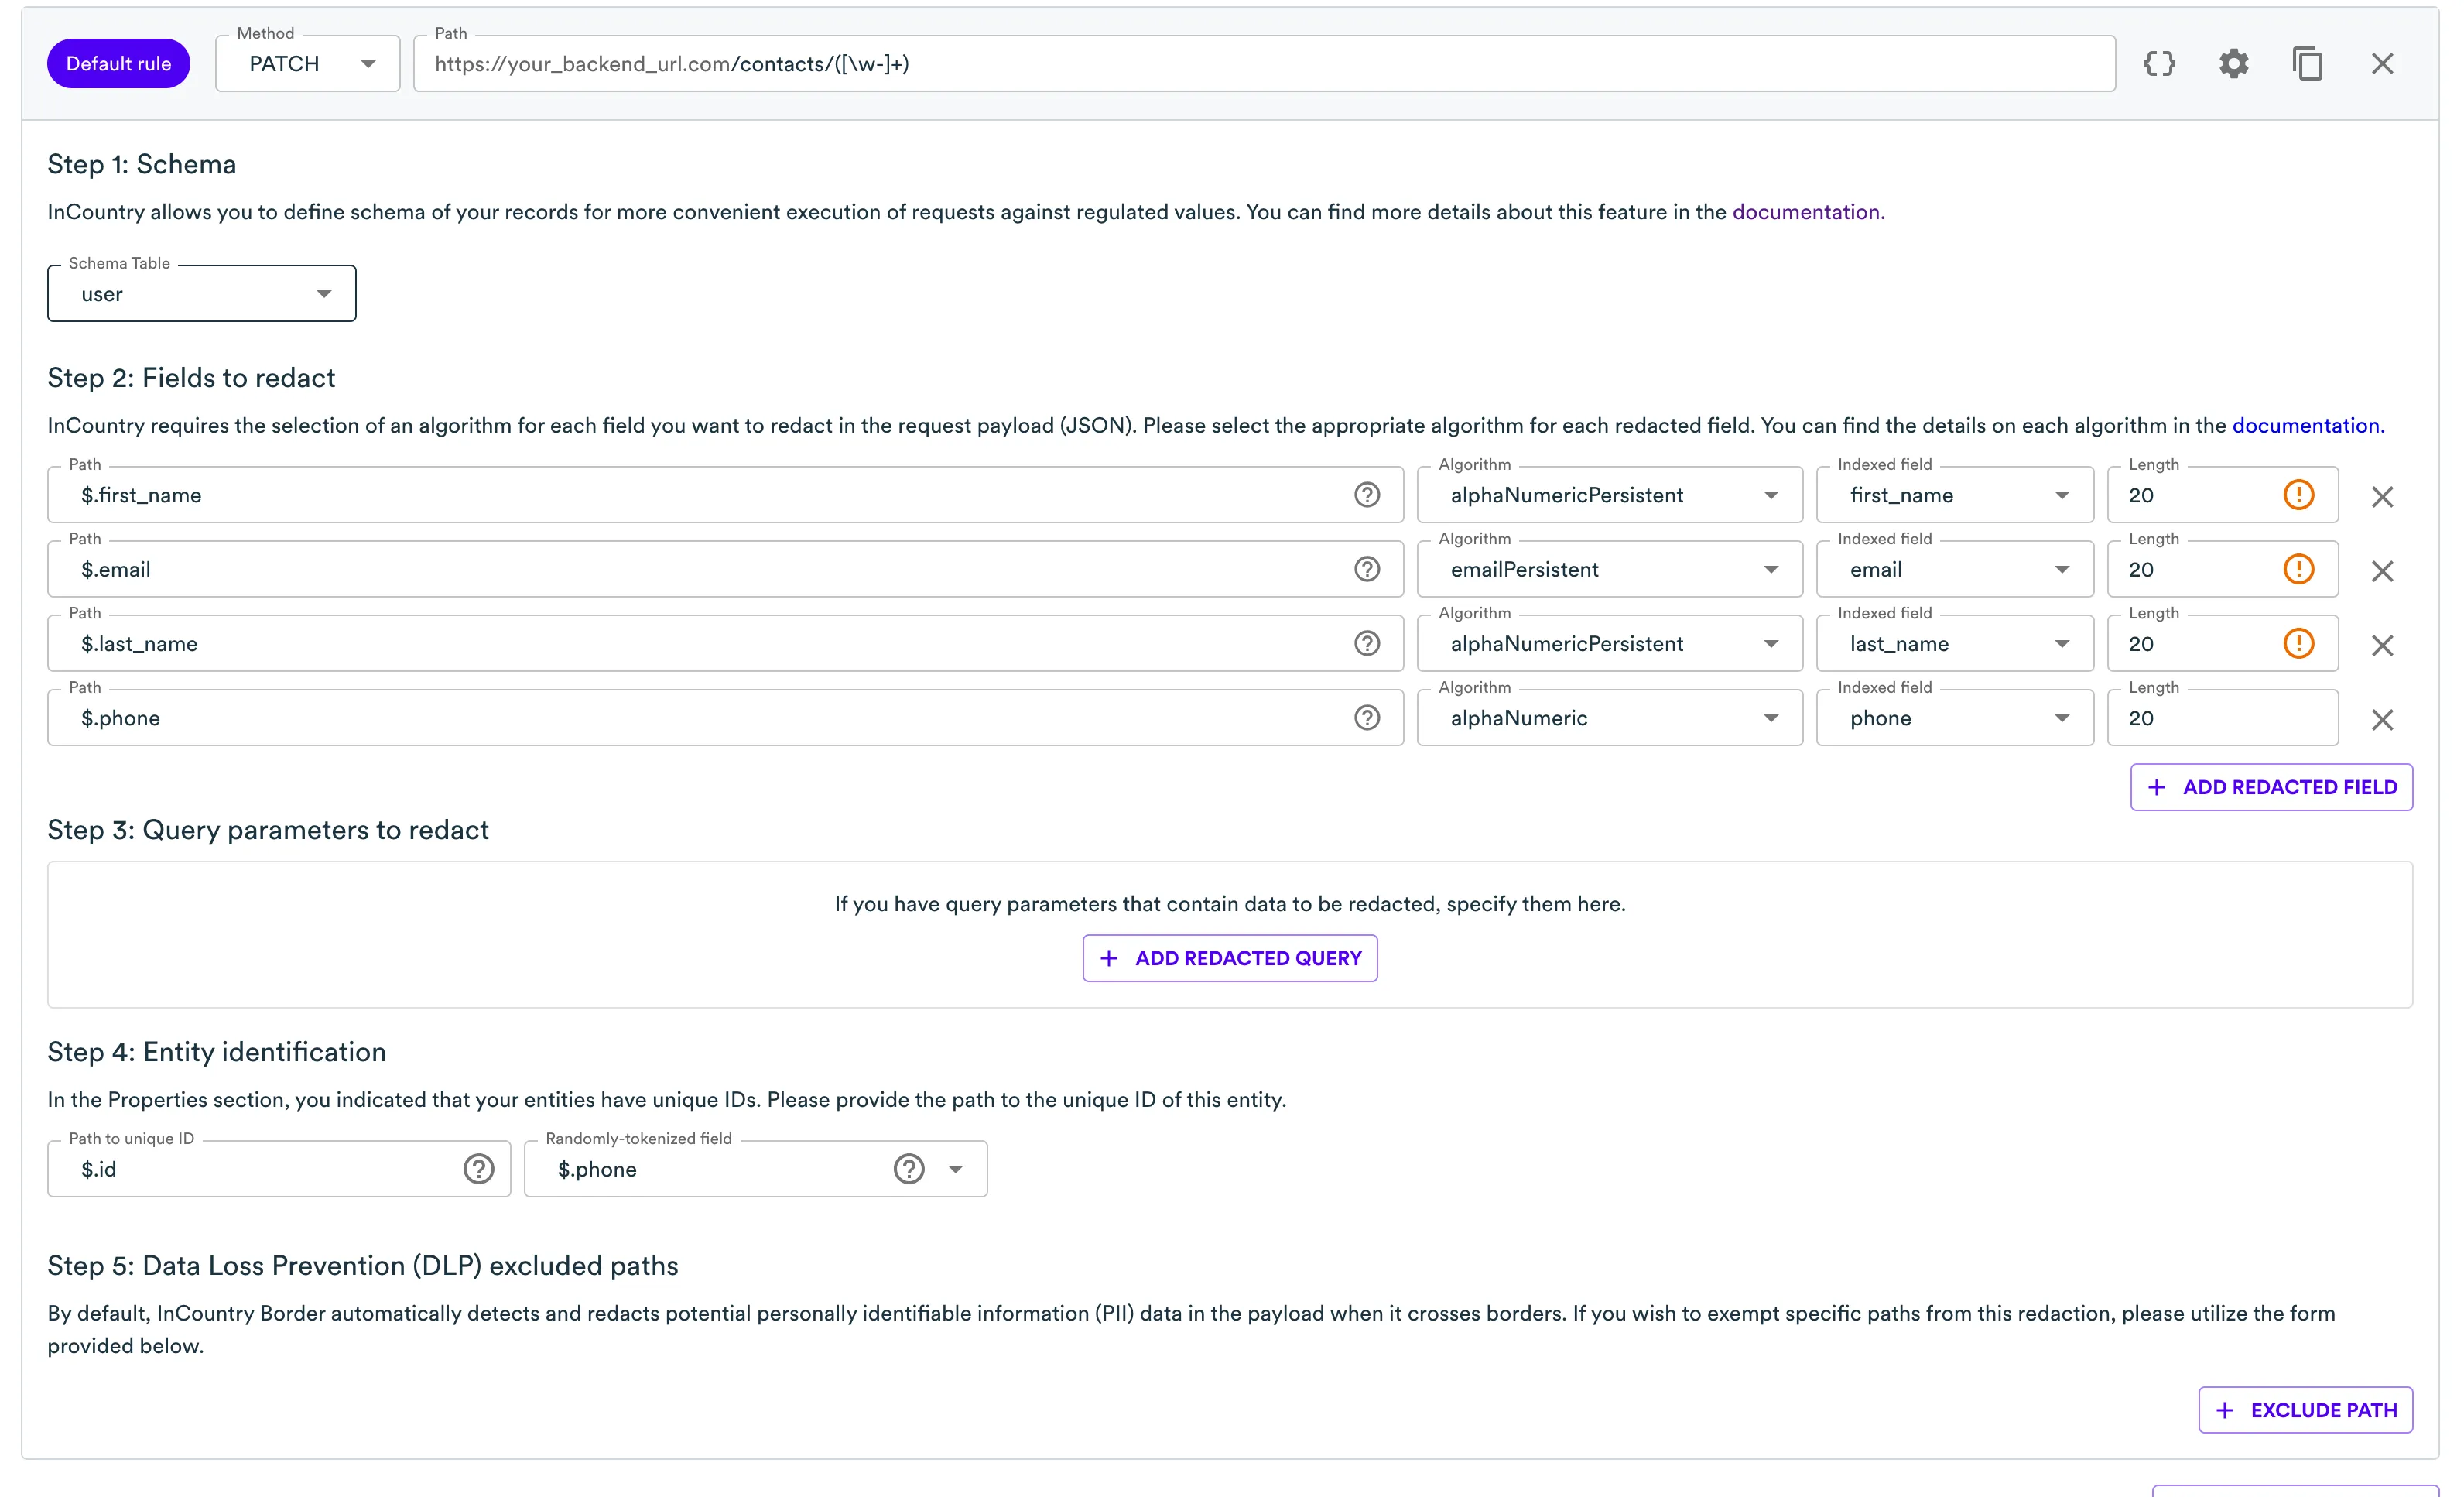Click the rule URL Path input field
The height and width of the screenshot is (1497, 2464).
[x=1264, y=64]
